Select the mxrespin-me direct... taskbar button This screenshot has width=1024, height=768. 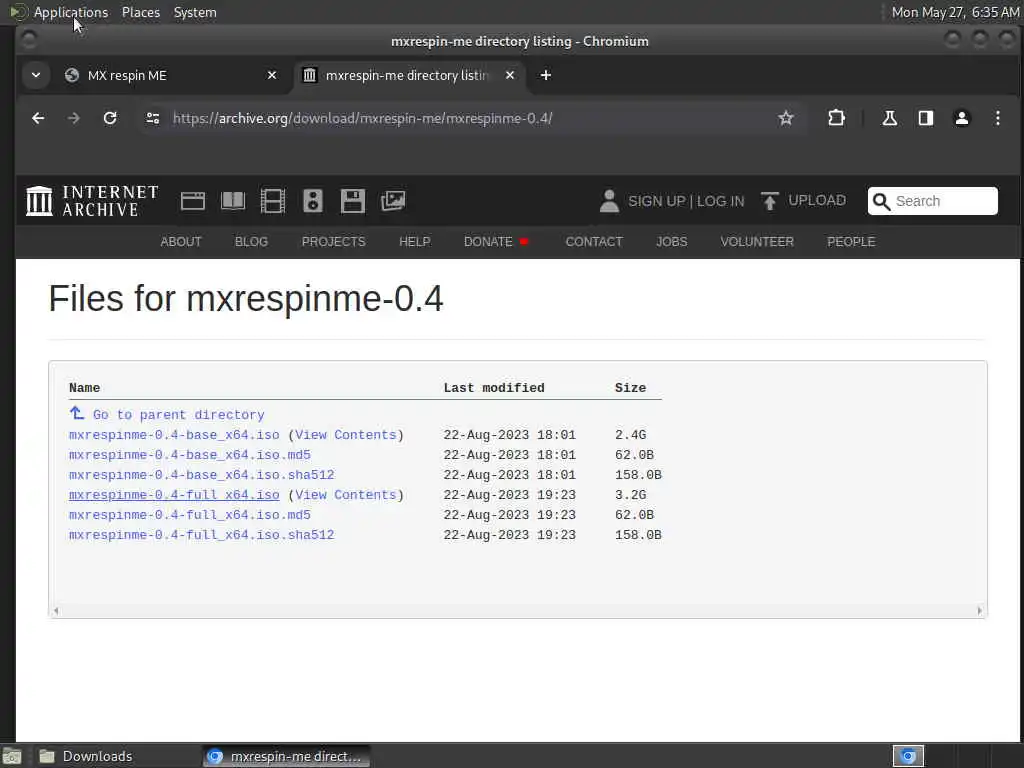(x=285, y=756)
